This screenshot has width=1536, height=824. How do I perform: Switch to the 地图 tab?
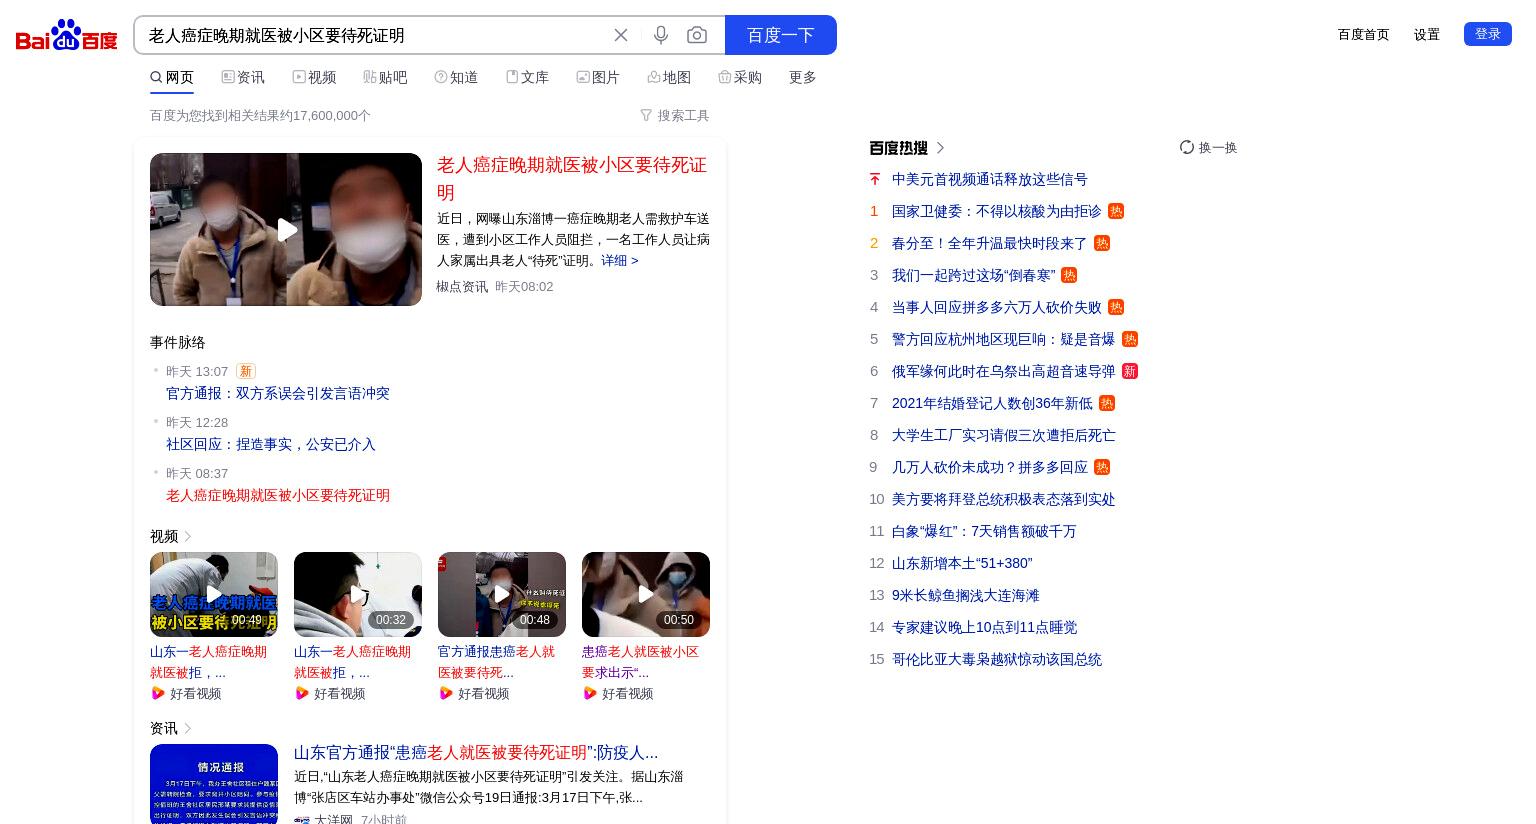pyautogui.click(x=669, y=77)
